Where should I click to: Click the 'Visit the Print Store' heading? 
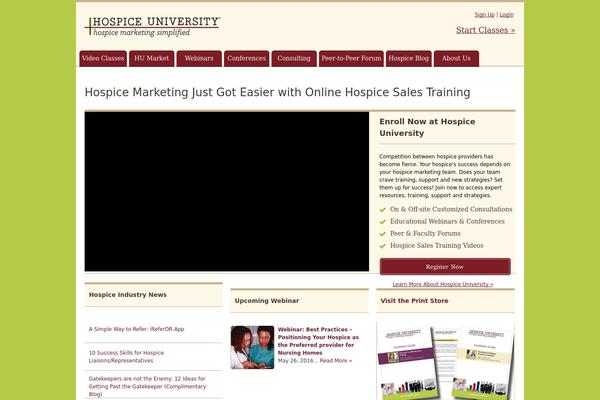(x=414, y=301)
